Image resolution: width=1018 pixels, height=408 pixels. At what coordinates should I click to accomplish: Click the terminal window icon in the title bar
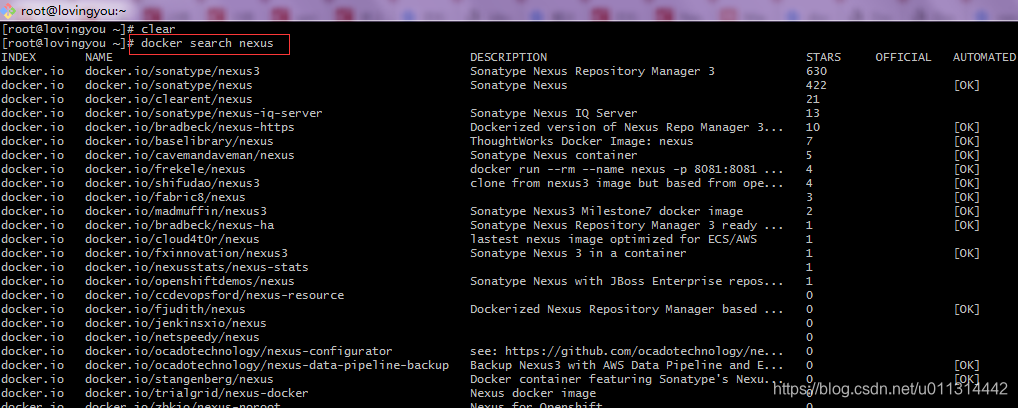(10, 10)
